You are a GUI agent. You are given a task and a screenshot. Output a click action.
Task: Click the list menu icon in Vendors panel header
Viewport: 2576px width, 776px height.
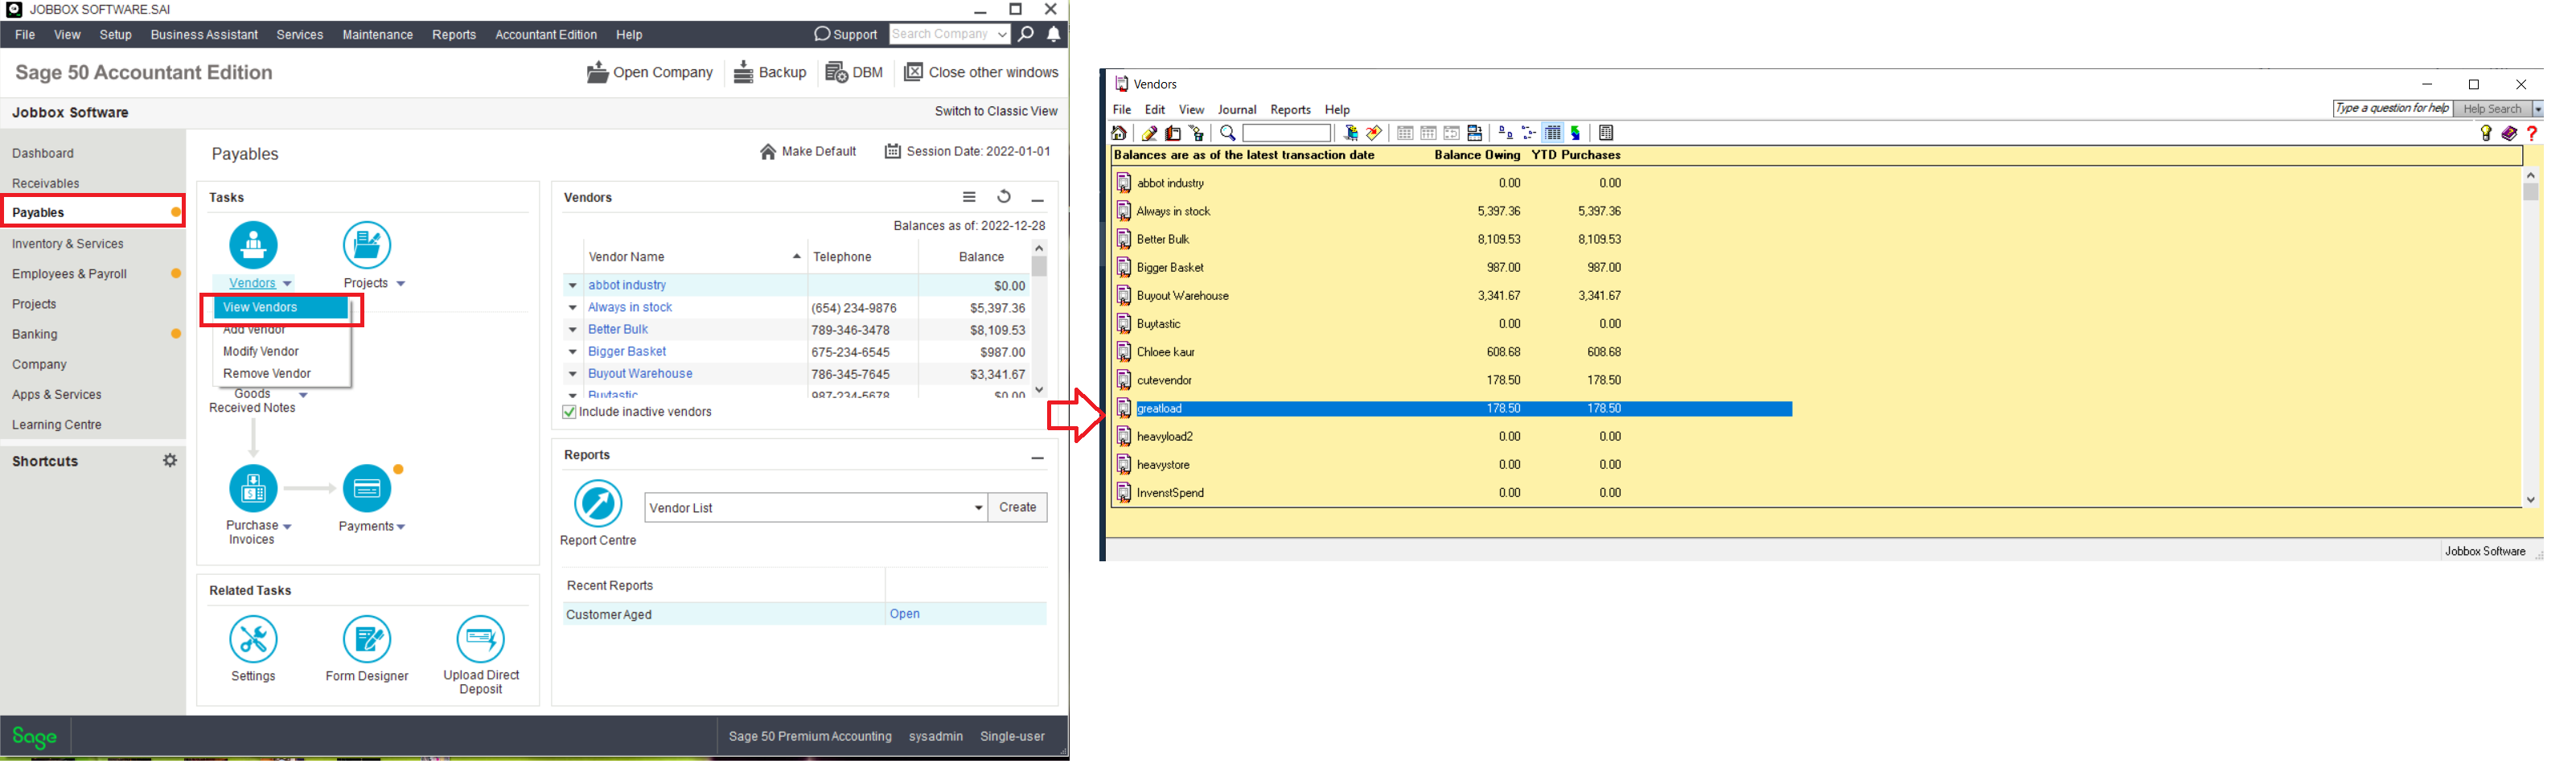(969, 198)
